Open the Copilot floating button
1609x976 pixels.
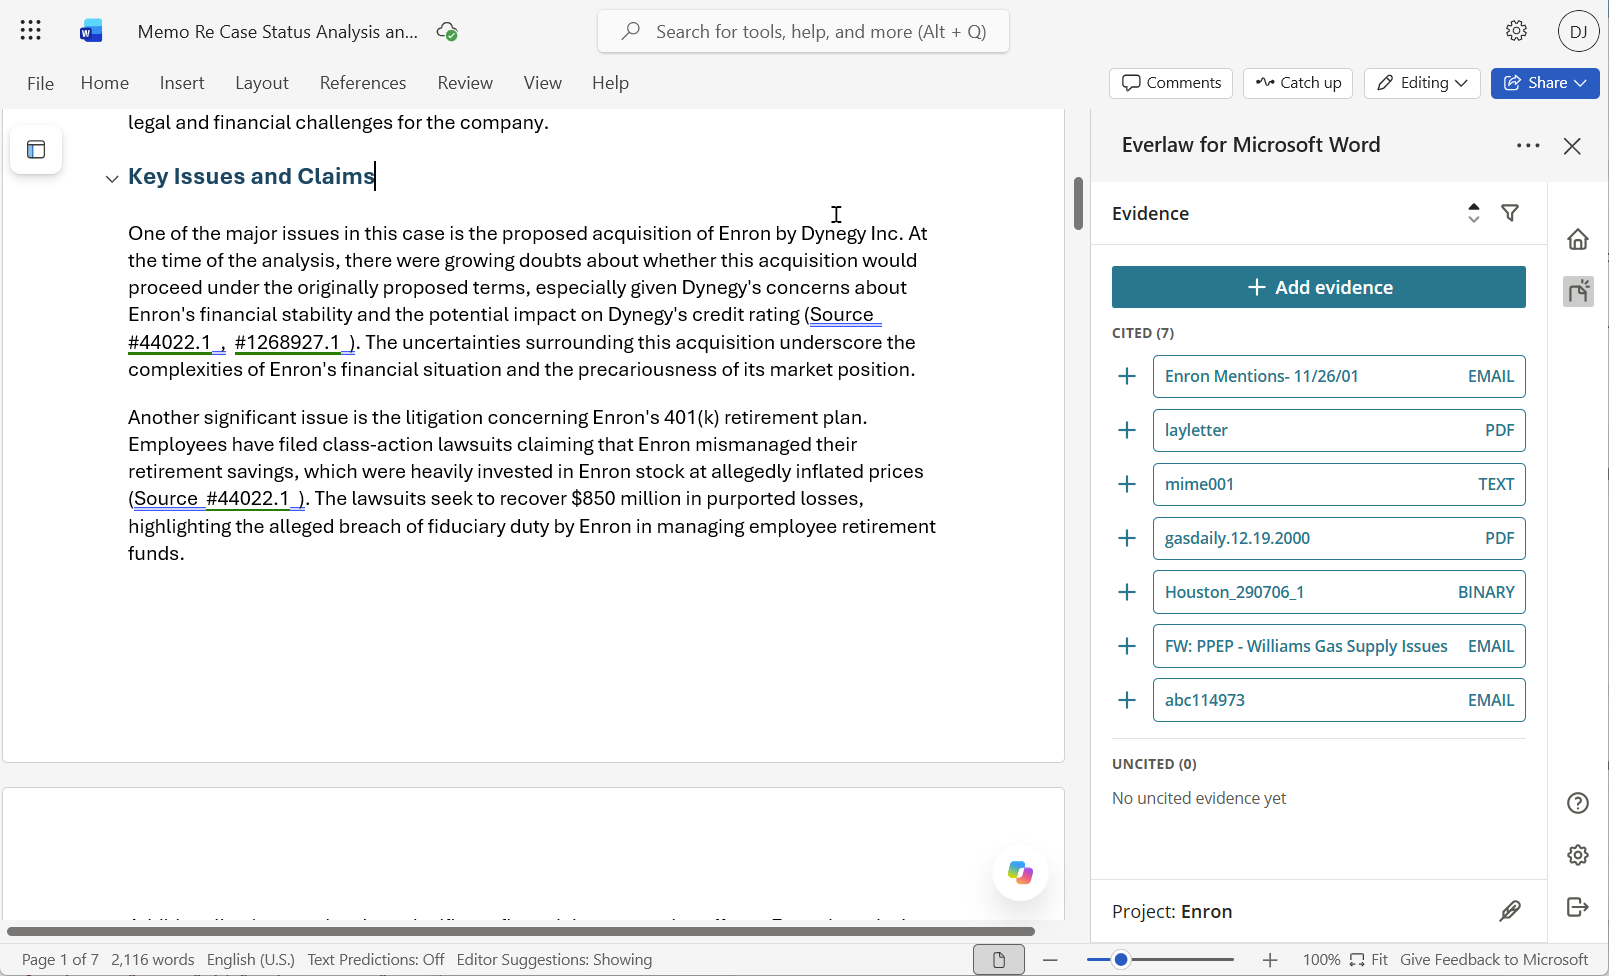pyautogui.click(x=1020, y=872)
